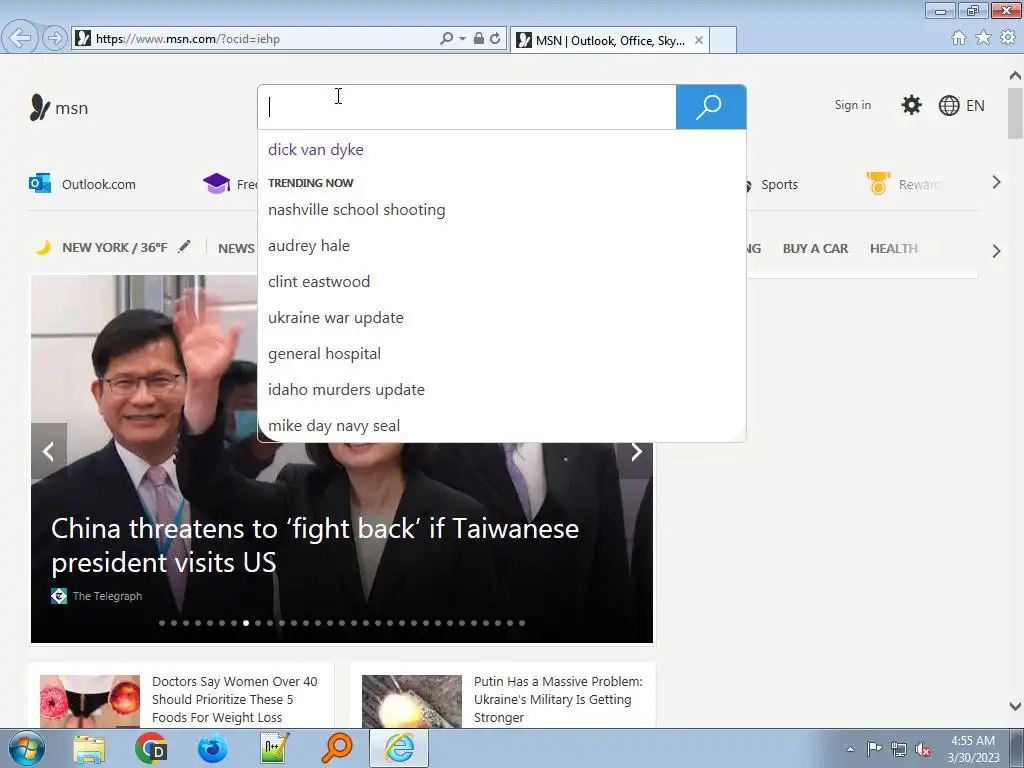Click the first carousel pagination dot

162,623
